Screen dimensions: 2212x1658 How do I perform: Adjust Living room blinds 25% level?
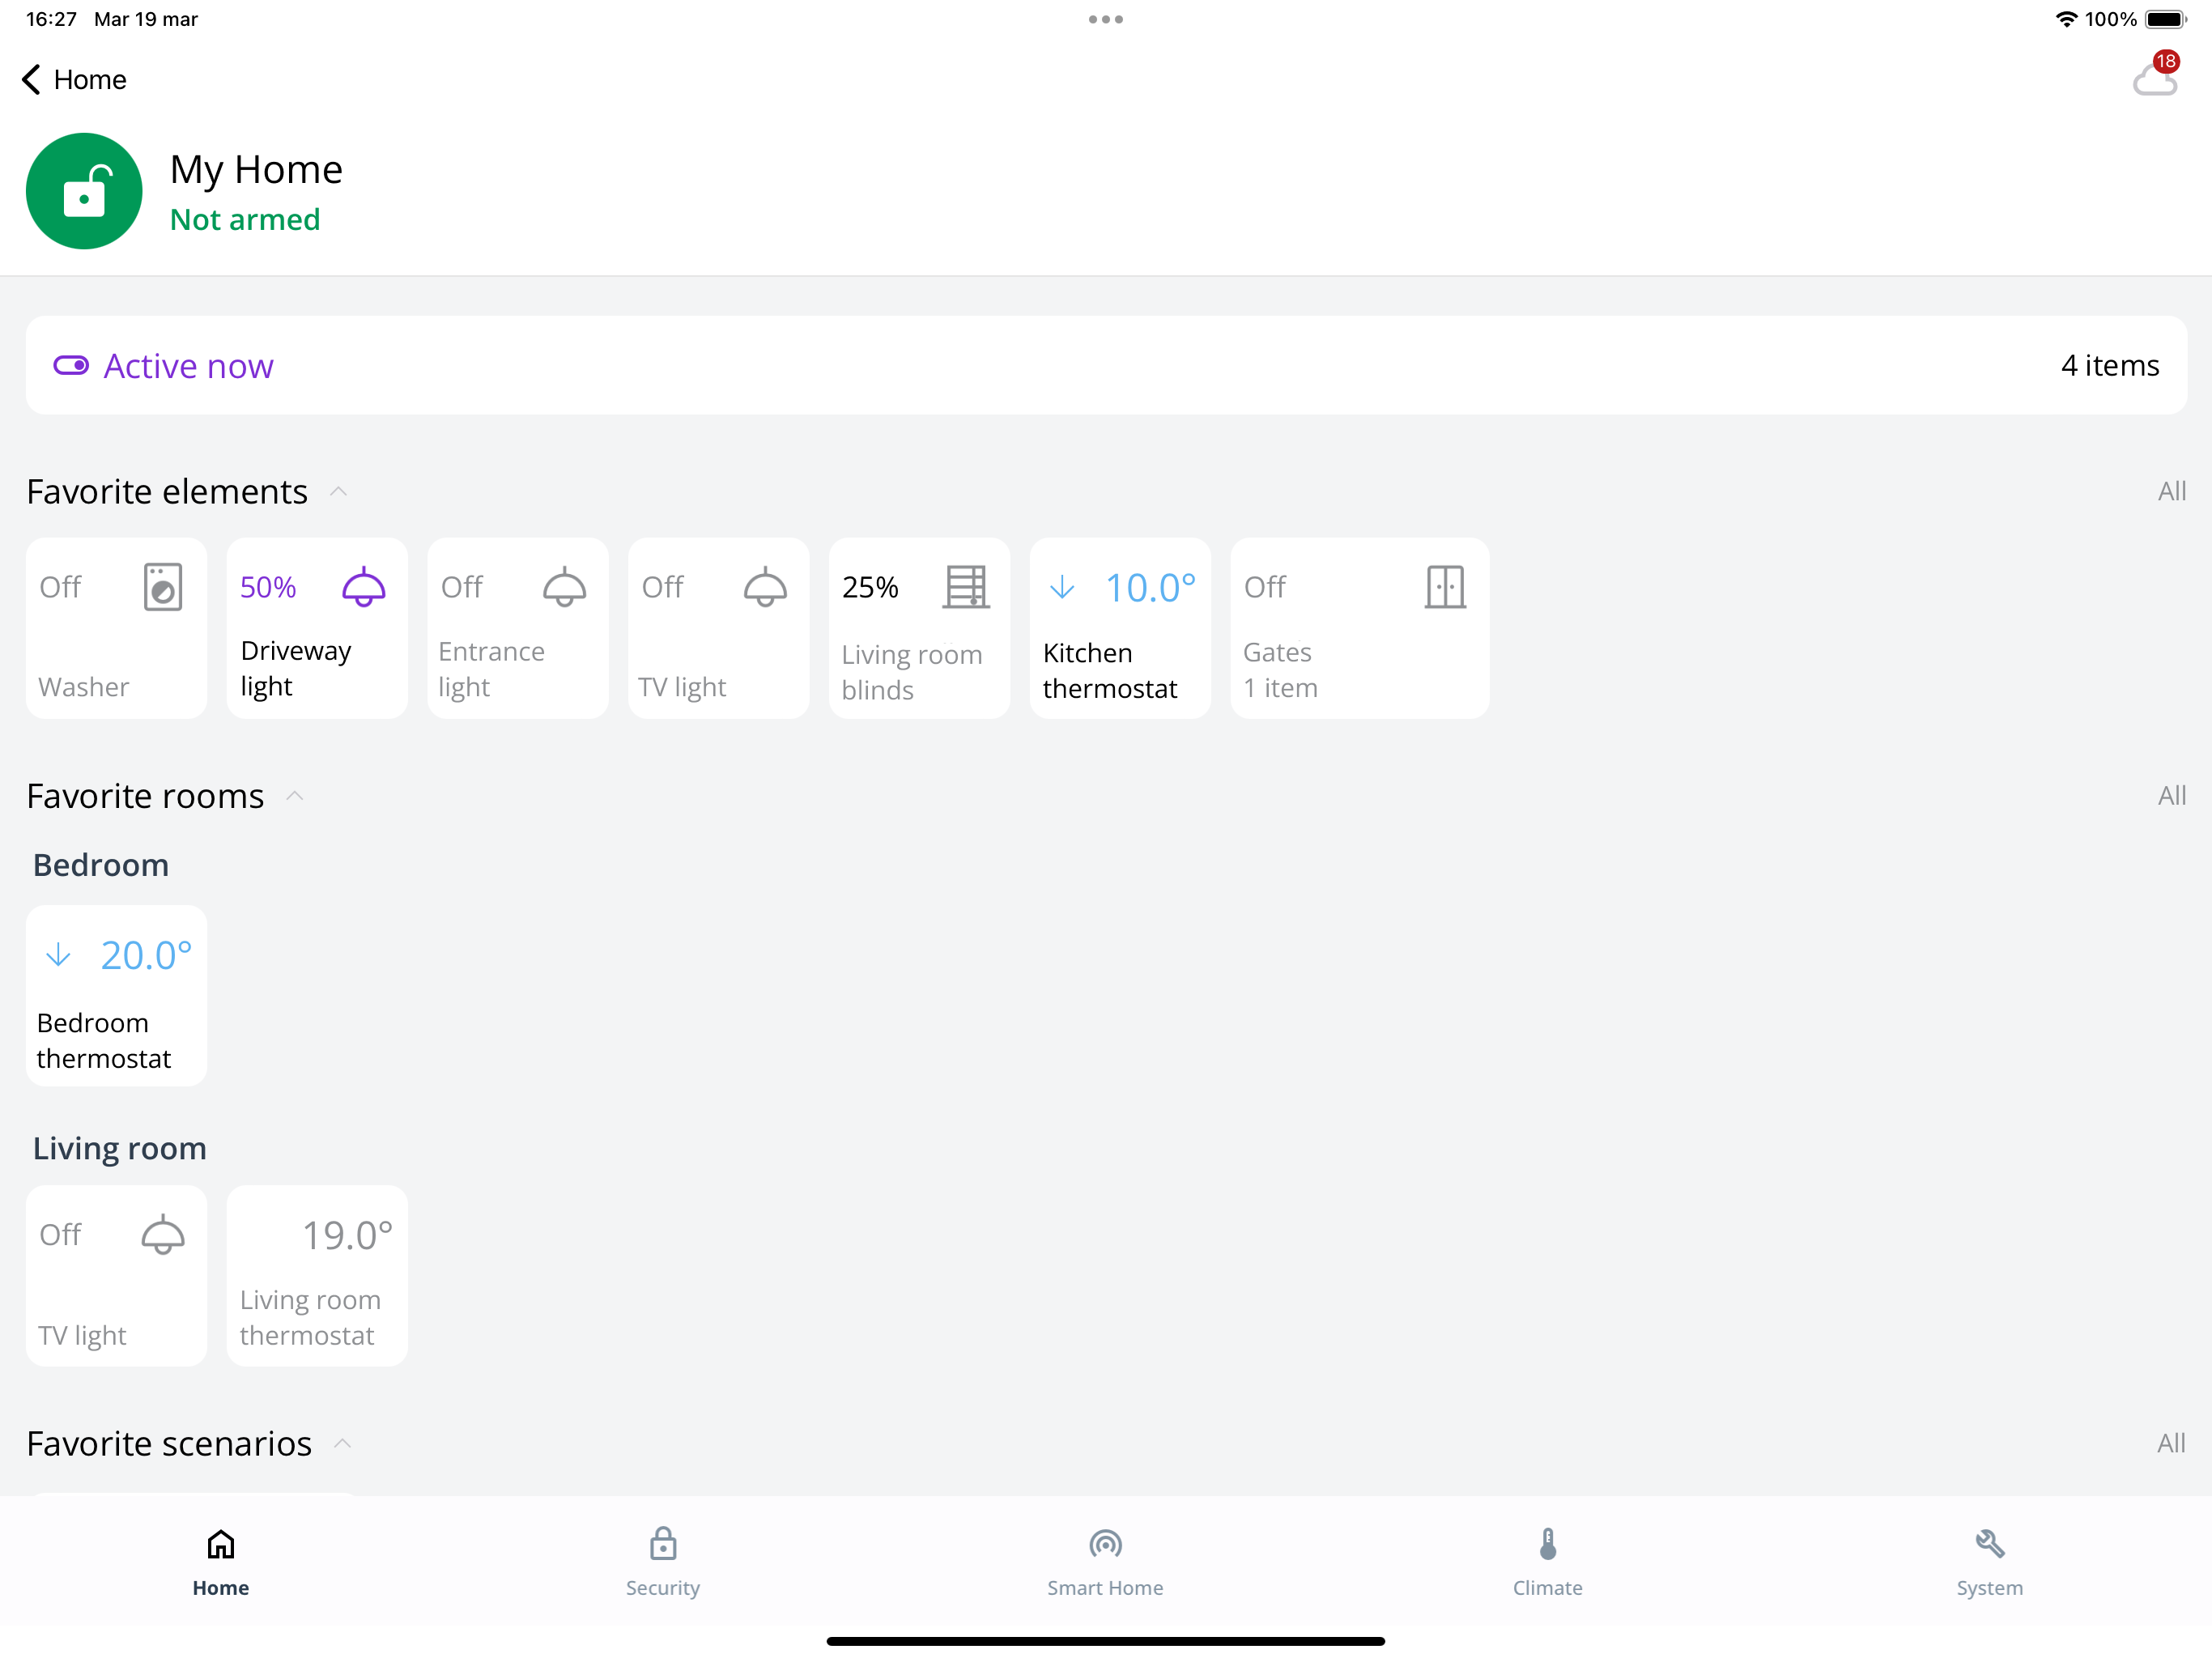[870, 587]
